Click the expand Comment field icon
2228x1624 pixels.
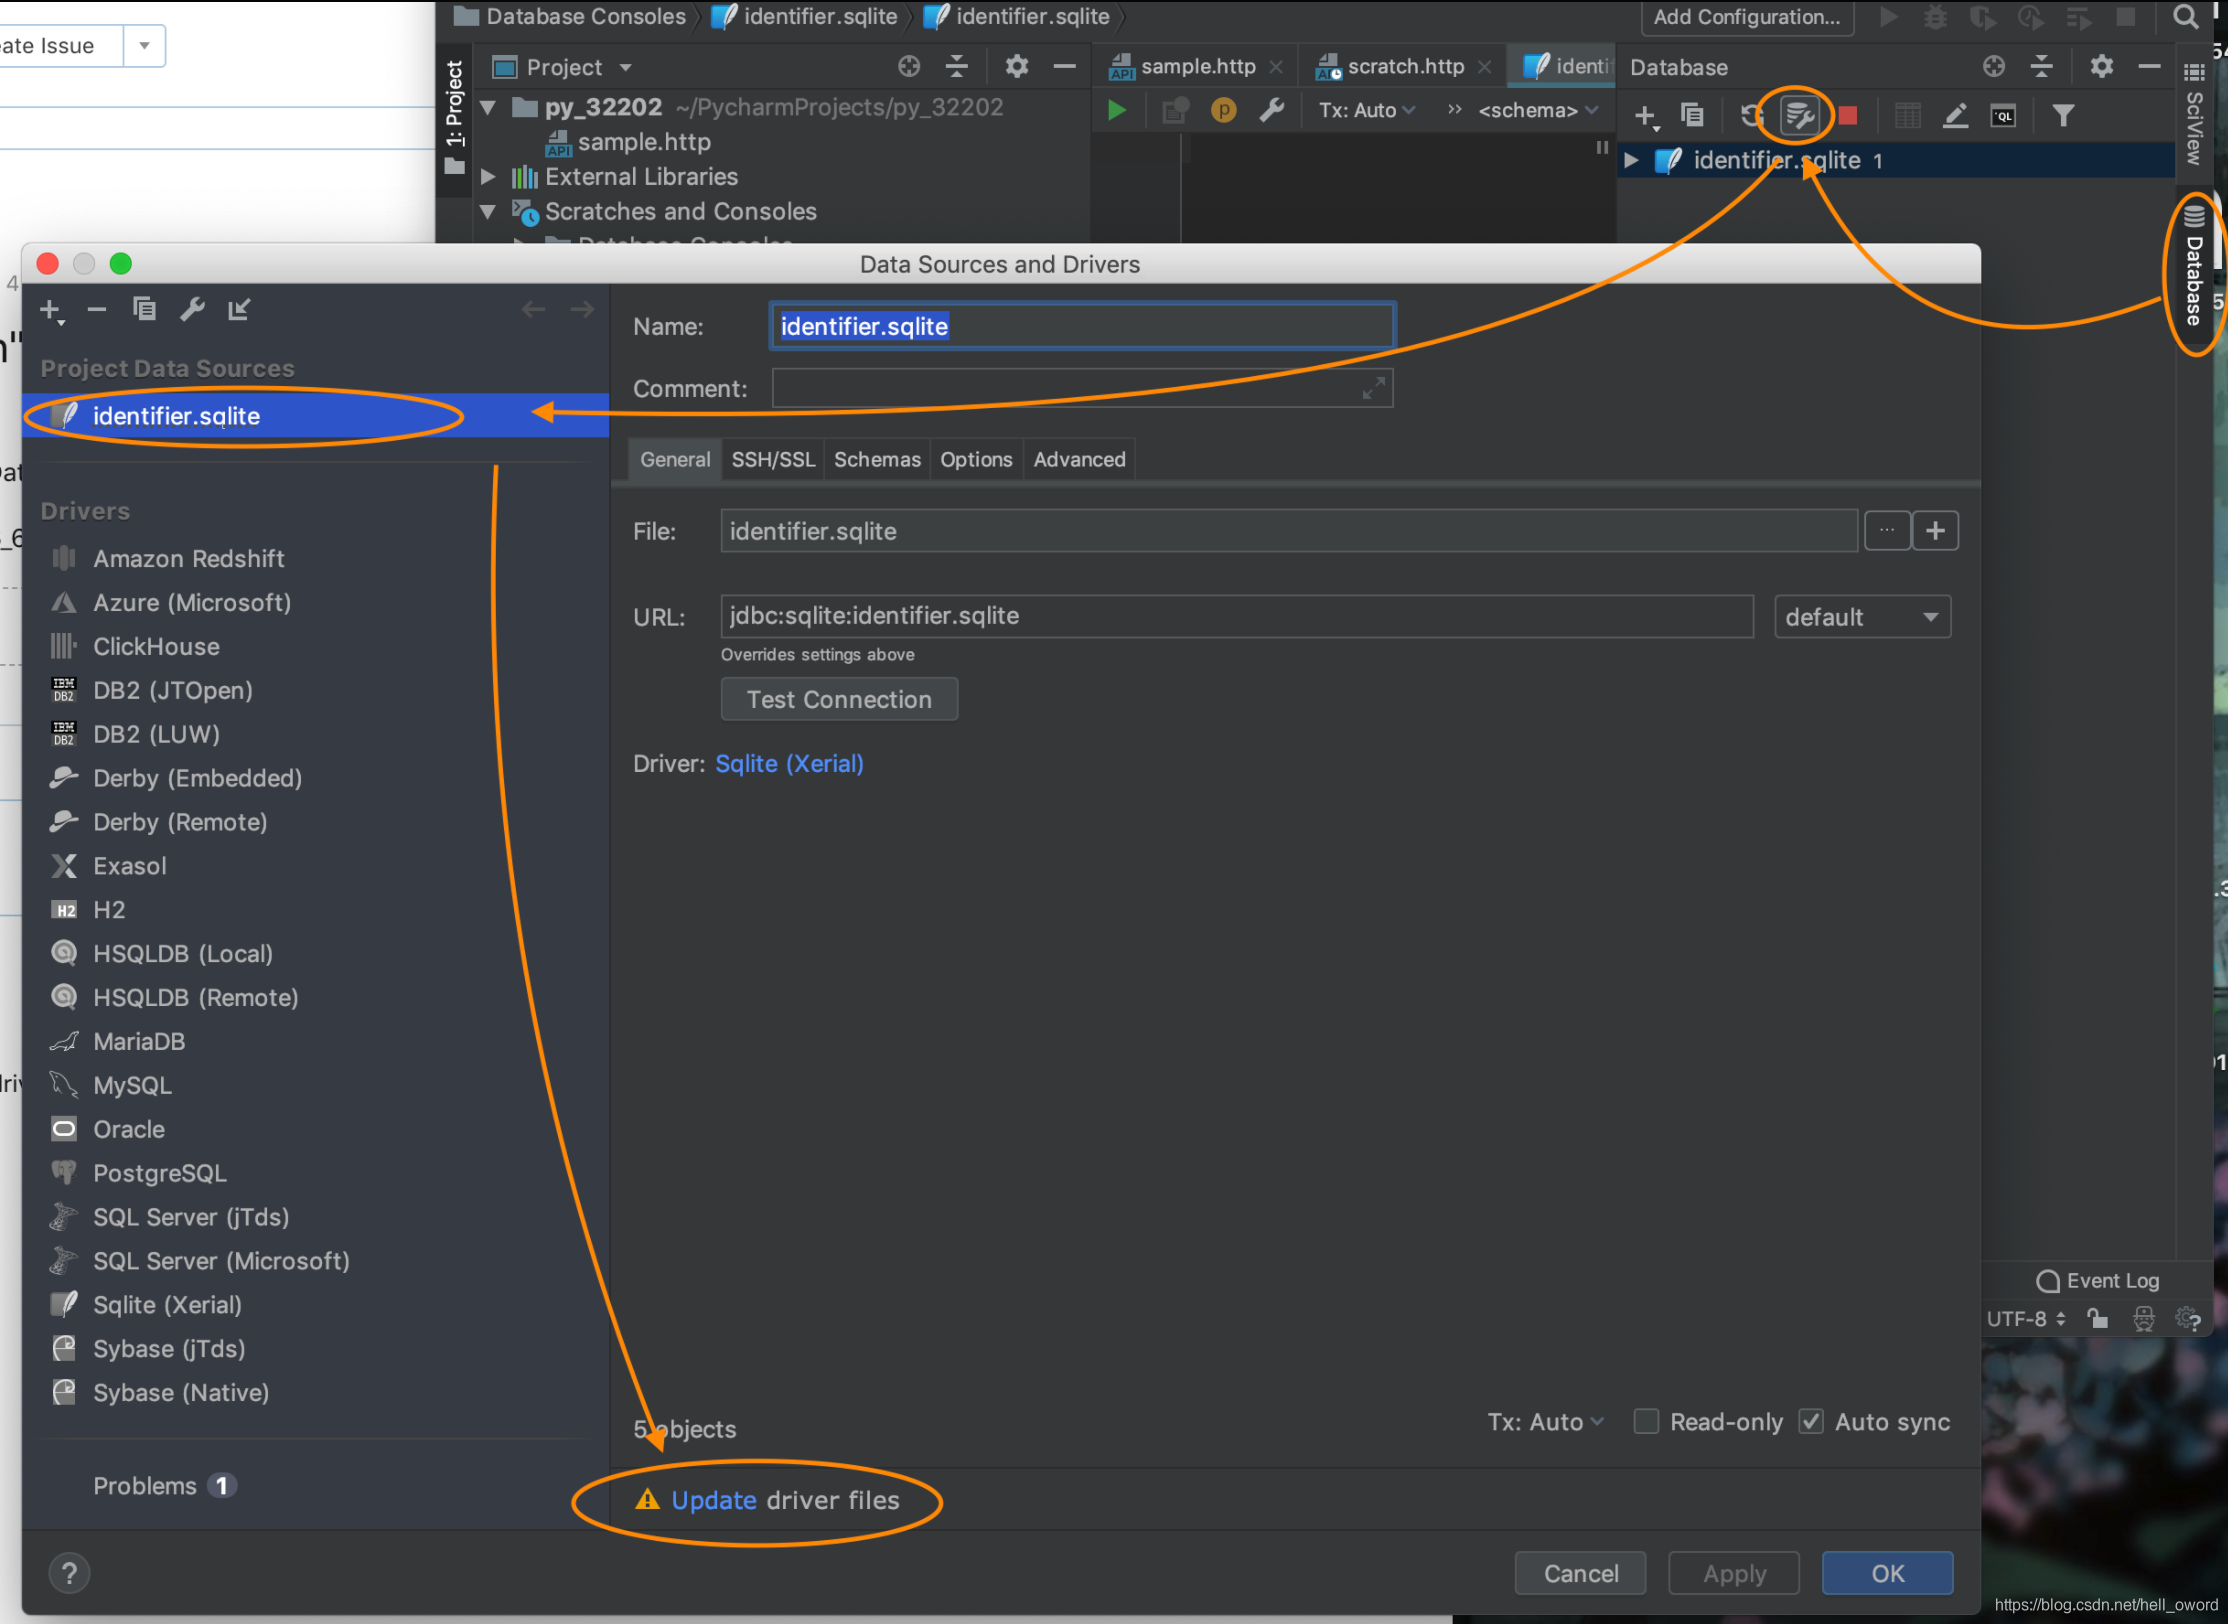tap(1374, 388)
